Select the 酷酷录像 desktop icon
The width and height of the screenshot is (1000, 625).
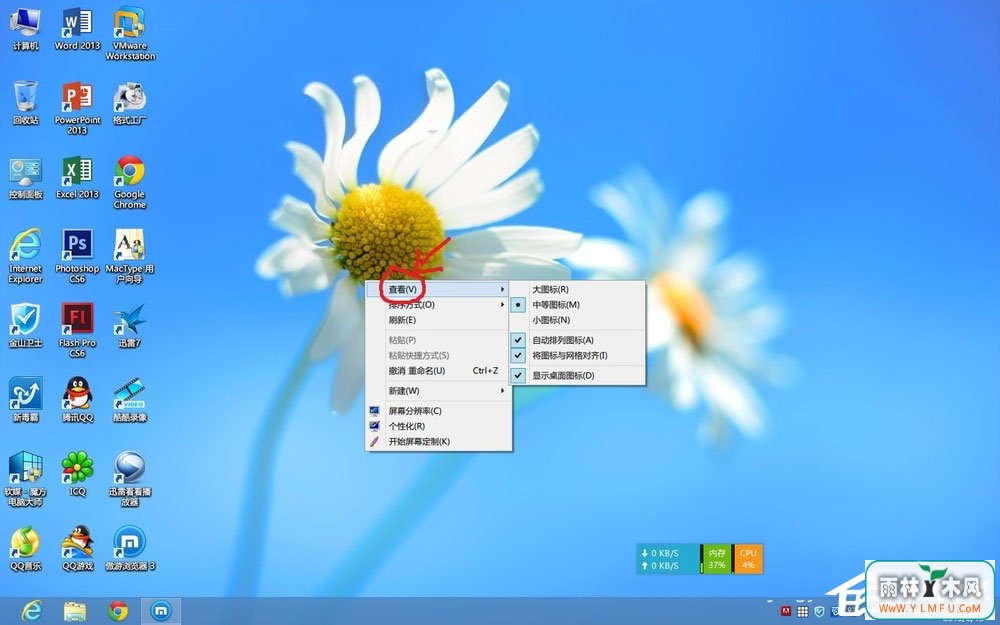[x=129, y=400]
